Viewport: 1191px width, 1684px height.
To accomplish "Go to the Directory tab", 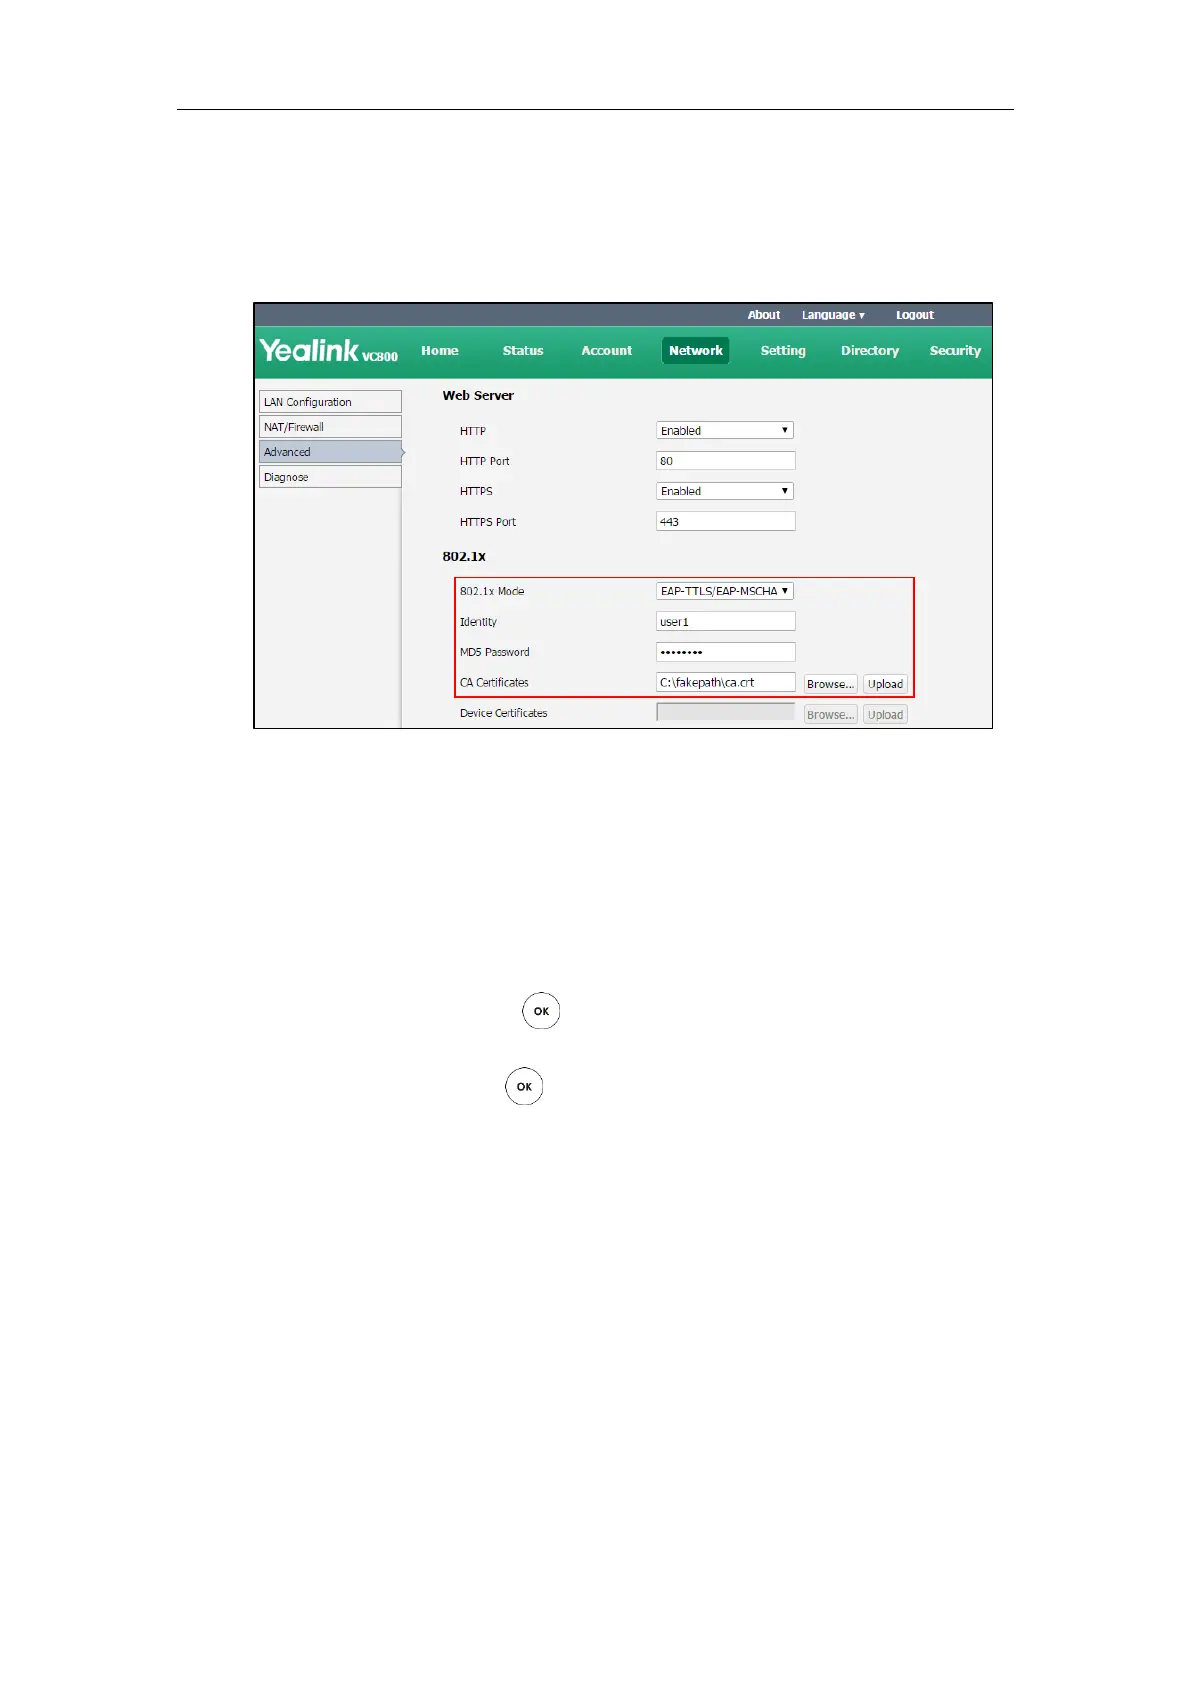I will 870,351.
